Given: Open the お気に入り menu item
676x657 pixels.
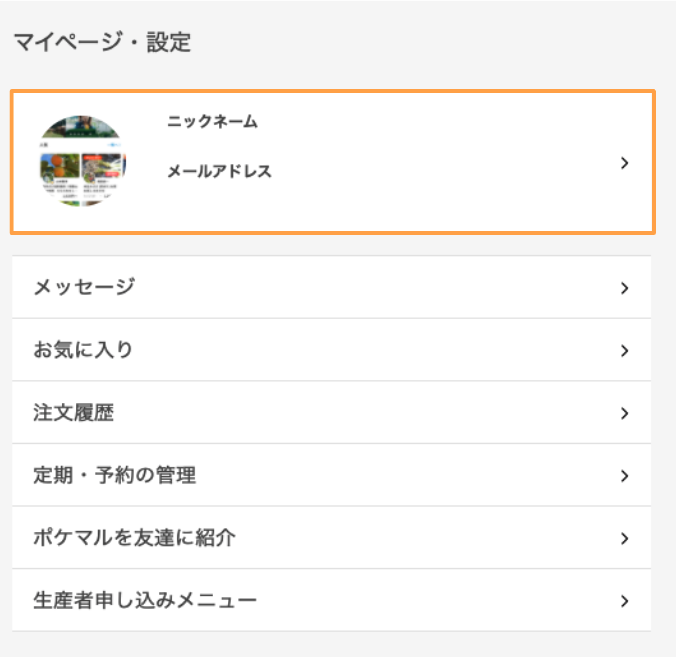Looking at the screenshot, I should coord(332,350).
